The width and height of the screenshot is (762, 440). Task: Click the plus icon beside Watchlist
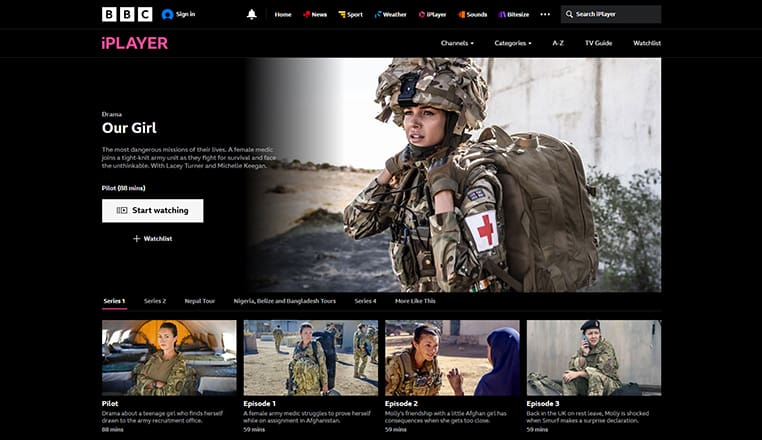137,239
